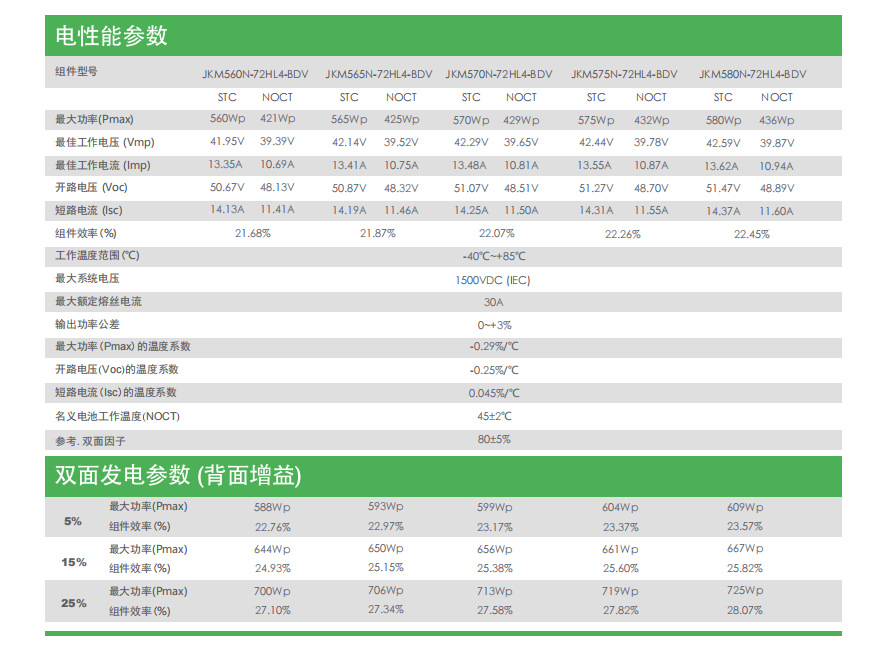
Task: Select the 开路电压(Voc)的温度系数 row label
Action: [117, 369]
